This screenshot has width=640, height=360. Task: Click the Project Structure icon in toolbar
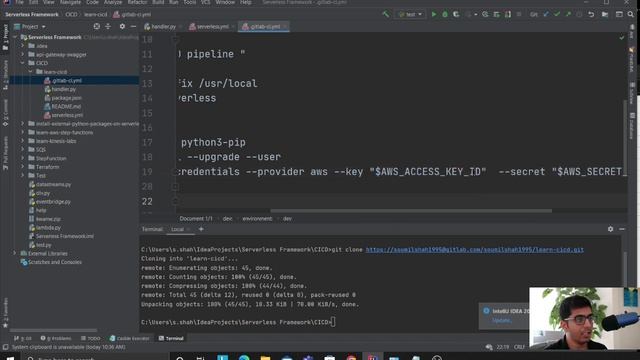605,14
